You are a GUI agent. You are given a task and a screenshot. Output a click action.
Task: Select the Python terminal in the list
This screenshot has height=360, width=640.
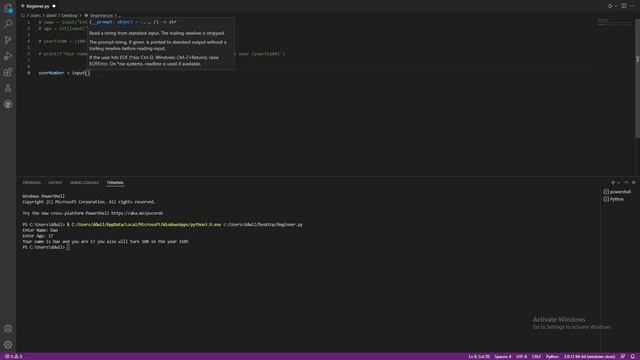tap(614, 199)
